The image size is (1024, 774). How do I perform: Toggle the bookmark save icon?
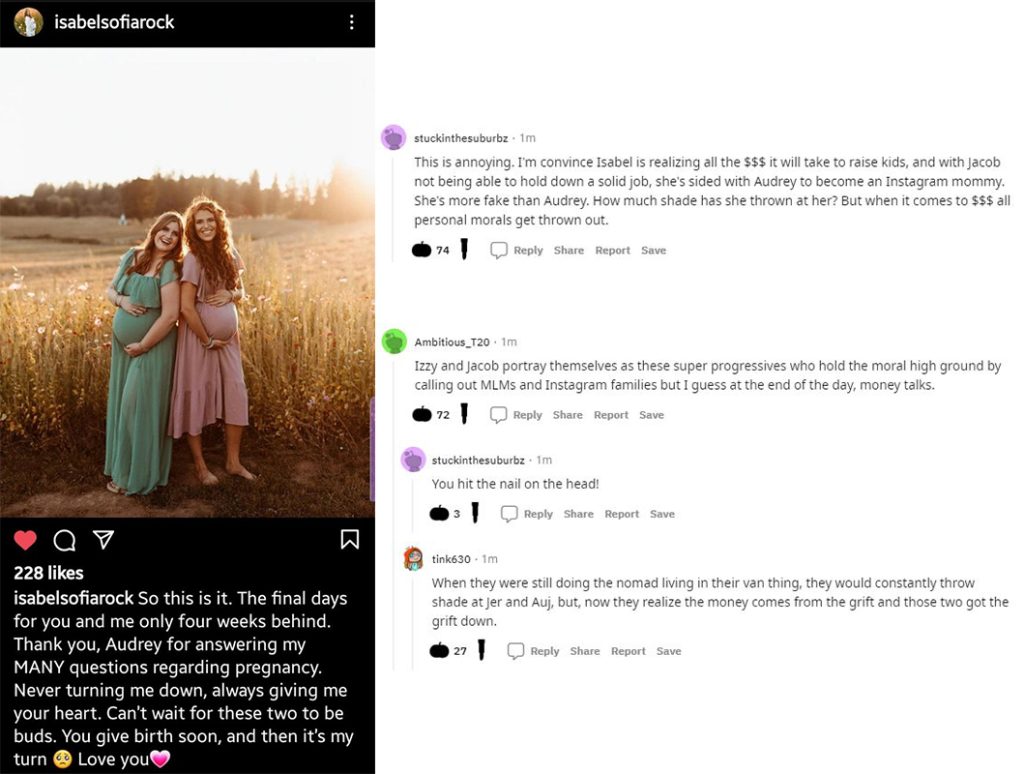(350, 540)
